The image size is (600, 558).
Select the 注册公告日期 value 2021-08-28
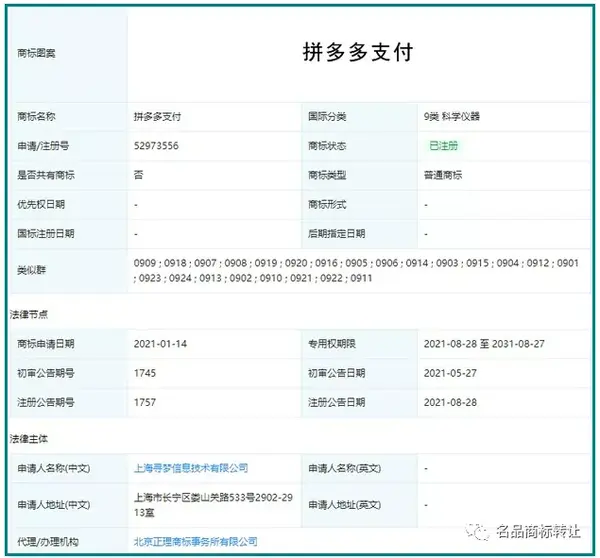click(x=450, y=402)
